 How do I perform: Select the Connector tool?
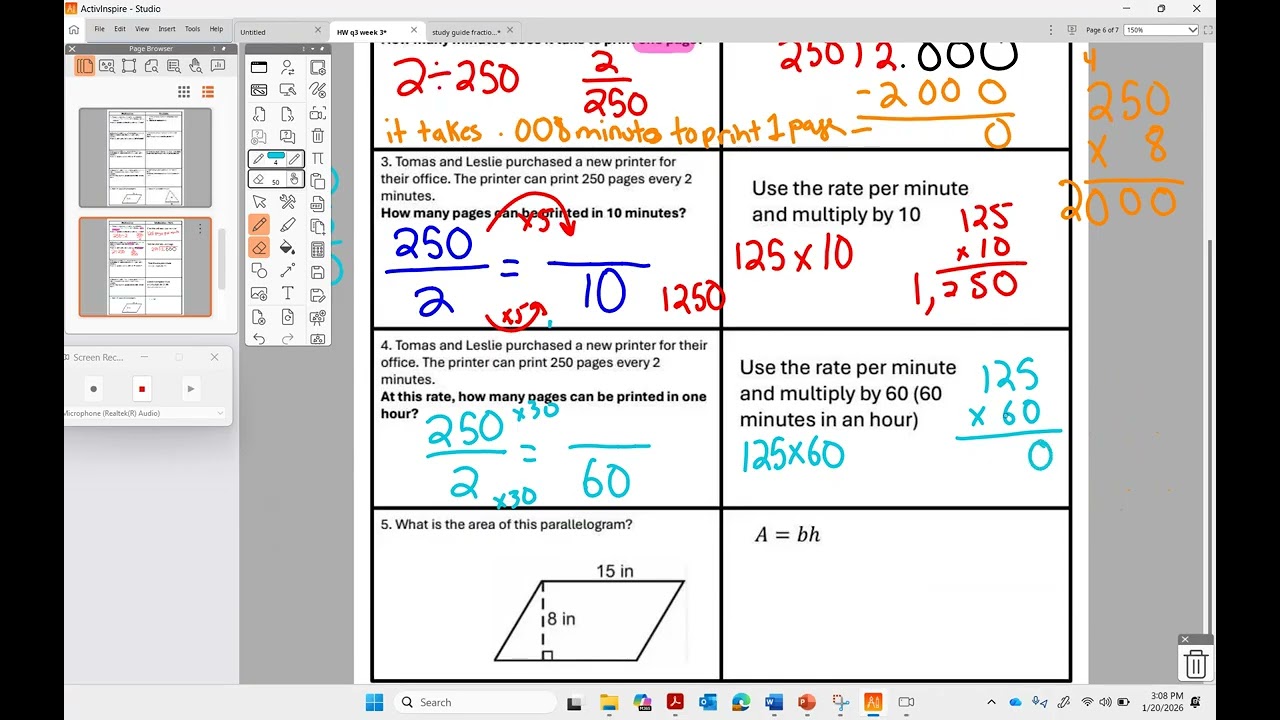(289, 270)
